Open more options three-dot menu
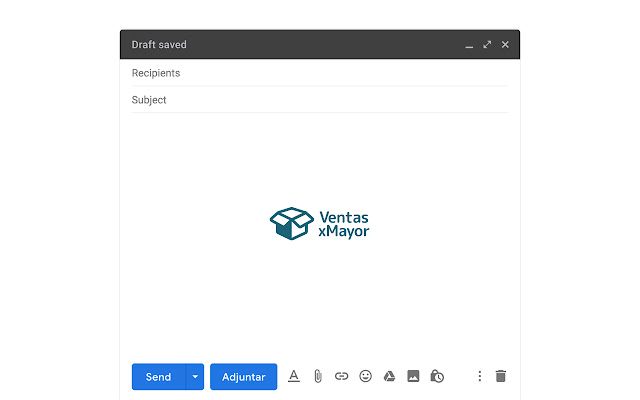 (480, 376)
